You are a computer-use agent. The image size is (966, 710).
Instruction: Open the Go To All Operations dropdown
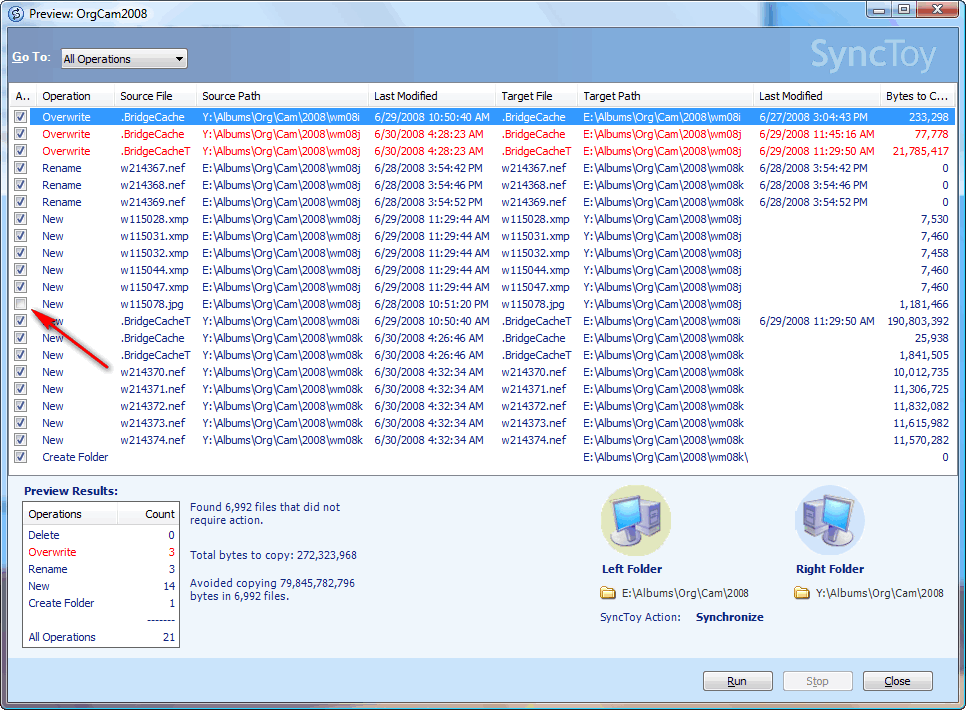pyautogui.click(x=124, y=59)
